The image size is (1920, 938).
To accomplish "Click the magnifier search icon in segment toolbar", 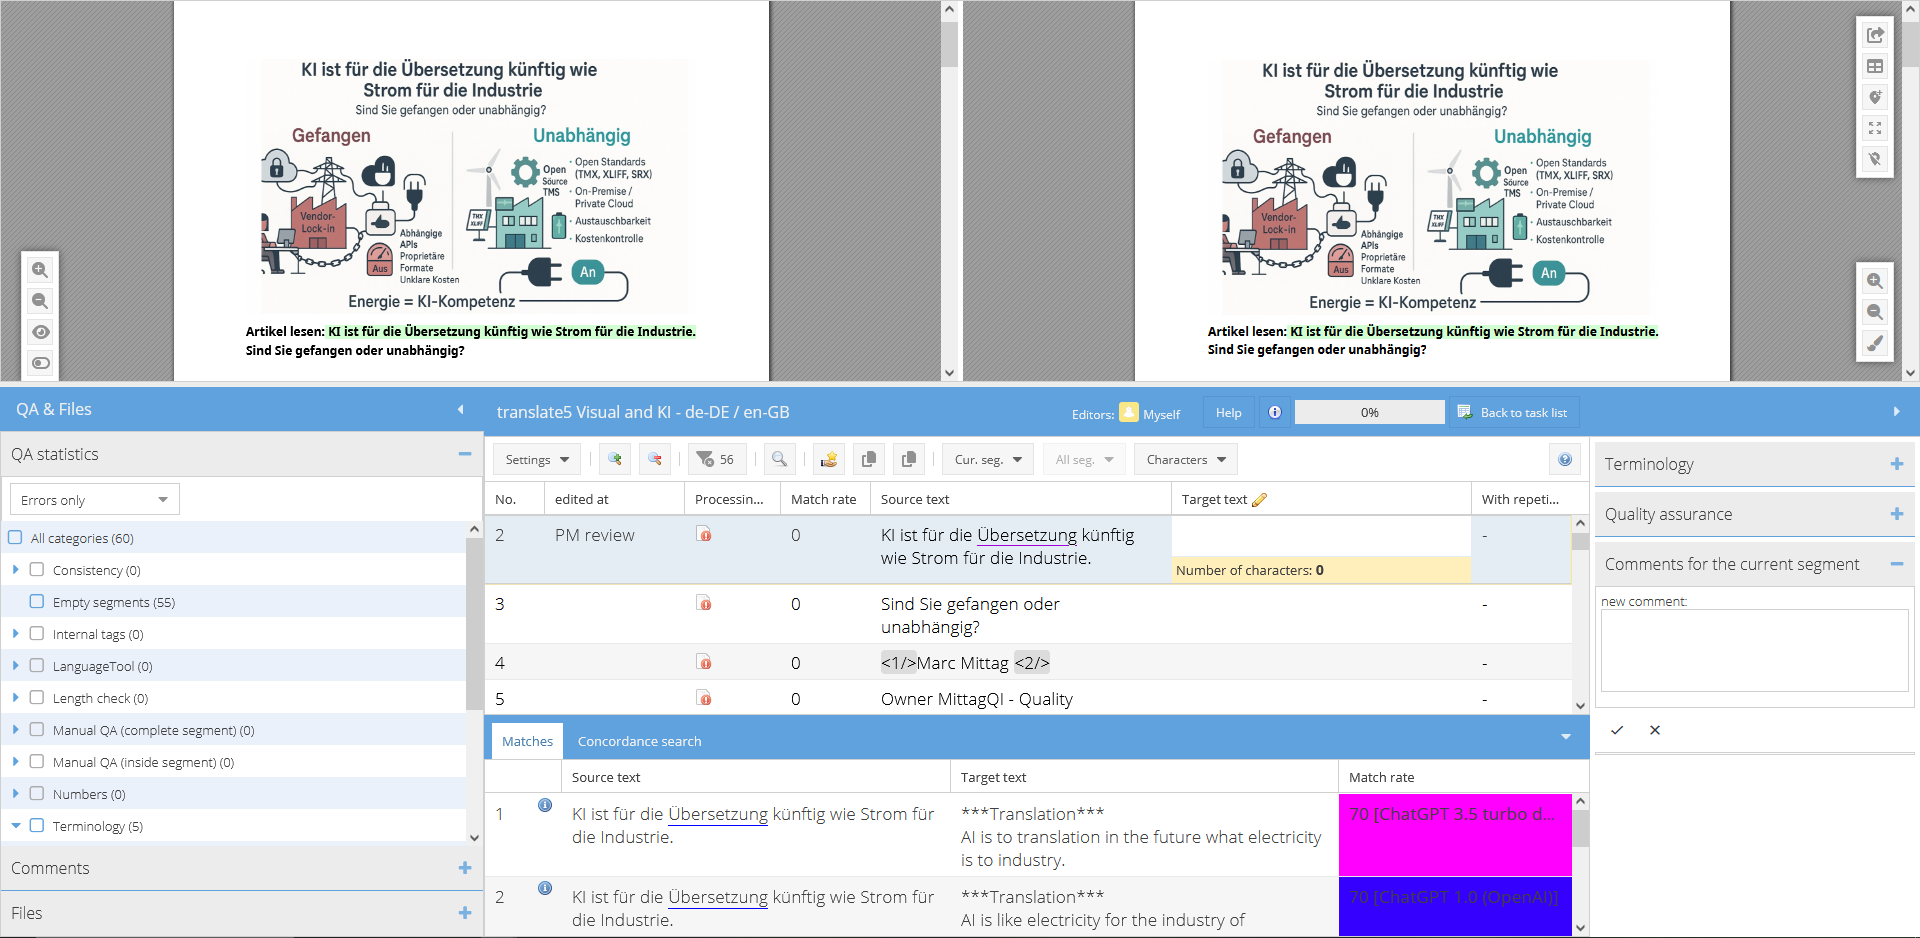I will [779, 460].
